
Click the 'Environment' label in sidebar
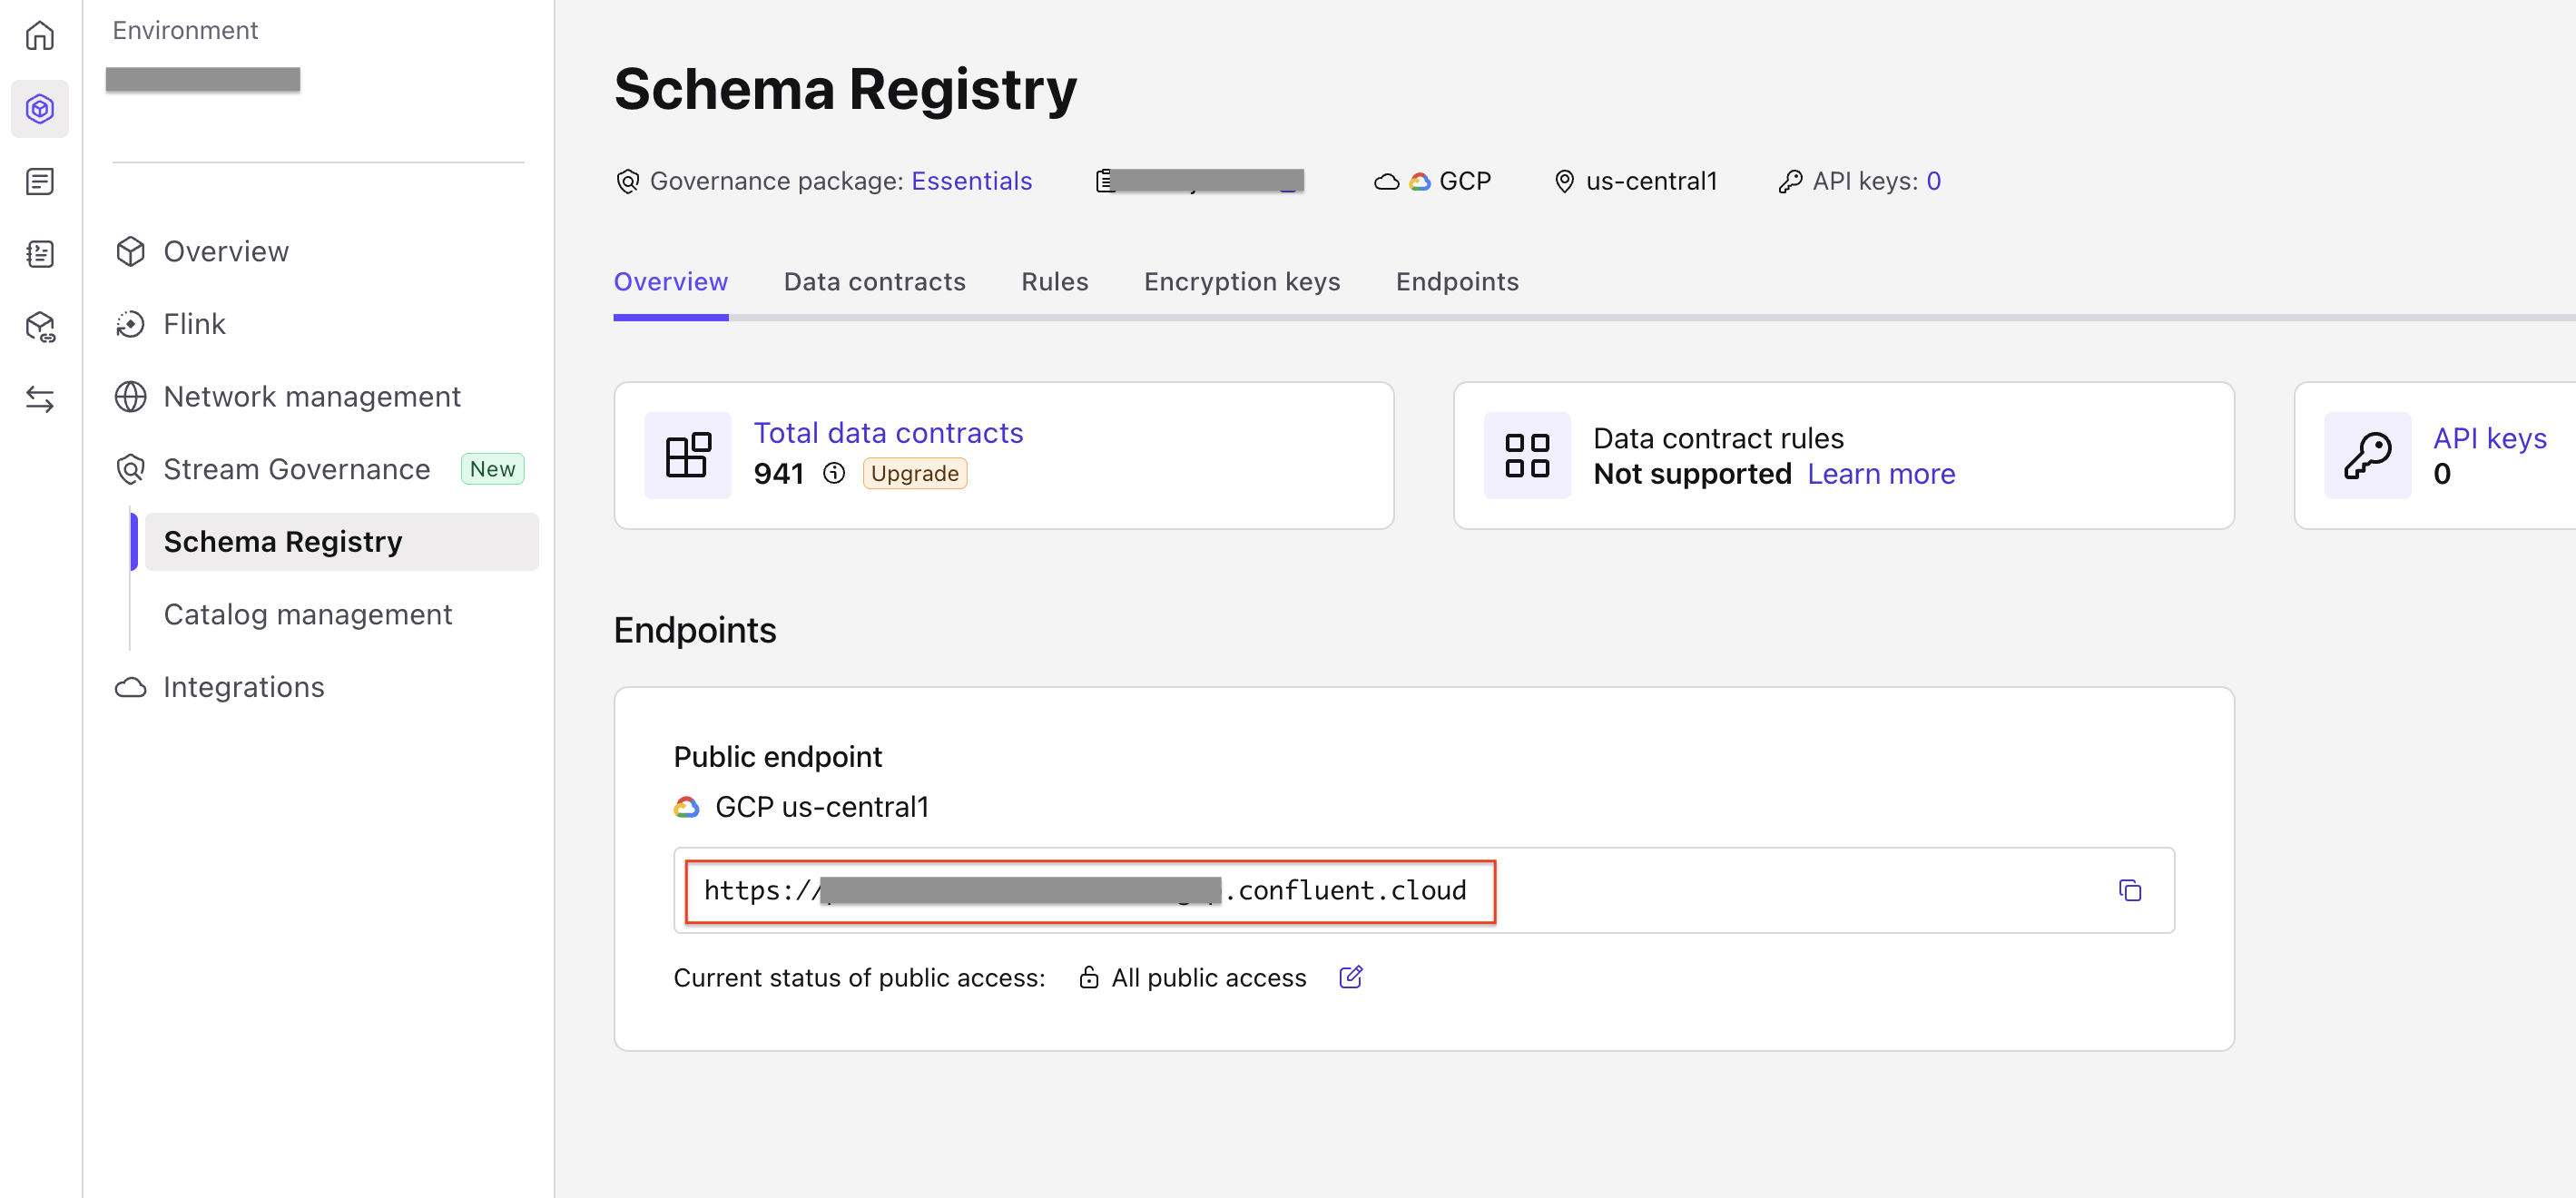coord(185,30)
